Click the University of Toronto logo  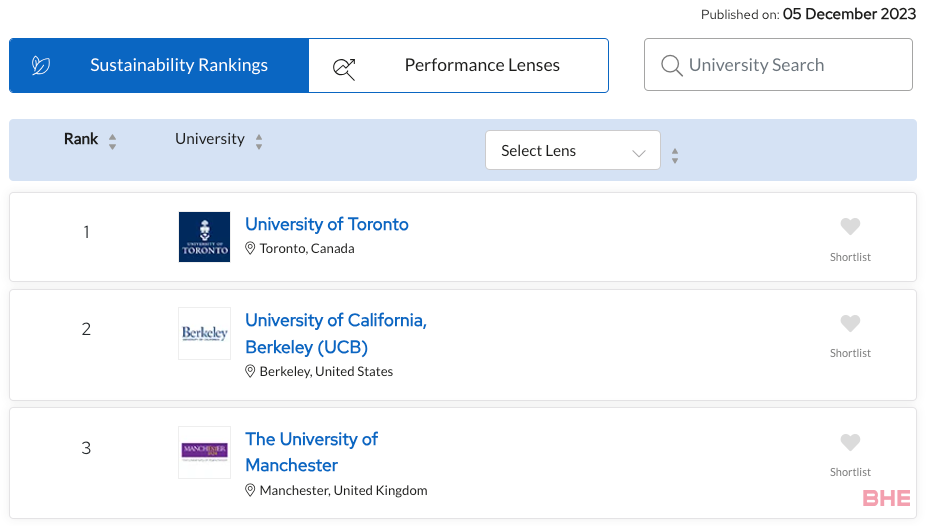(204, 237)
